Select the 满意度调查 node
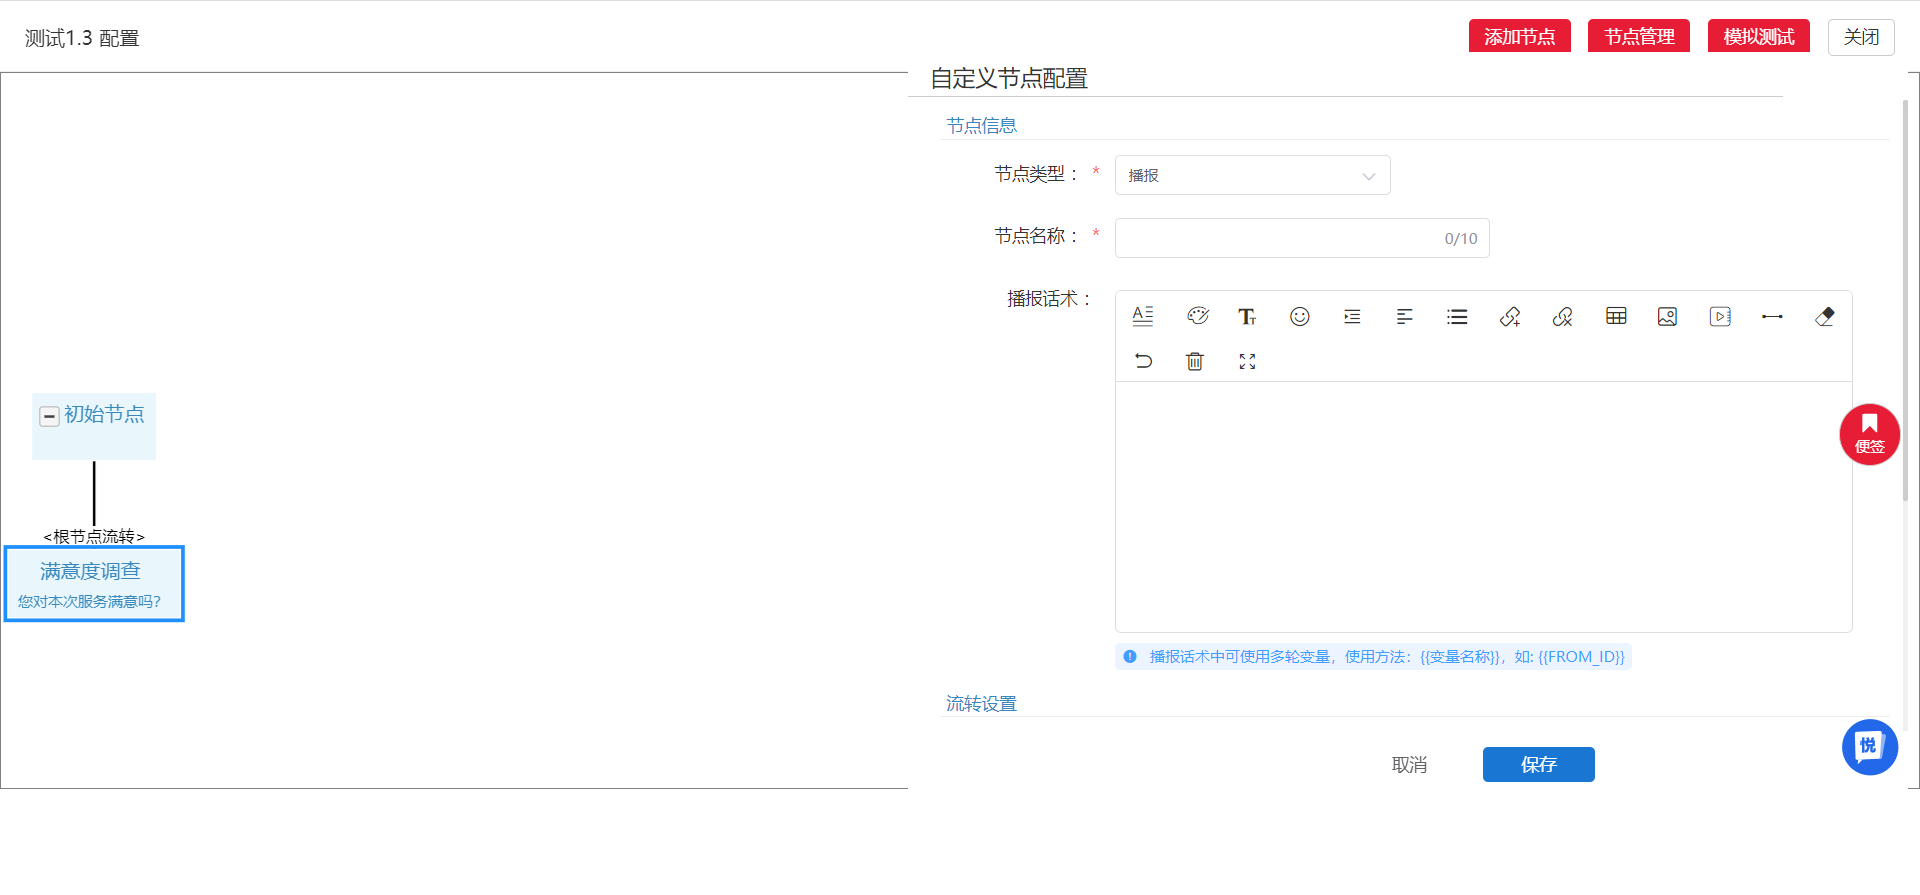This screenshot has width=1920, height=895. pyautogui.click(x=94, y=583)
